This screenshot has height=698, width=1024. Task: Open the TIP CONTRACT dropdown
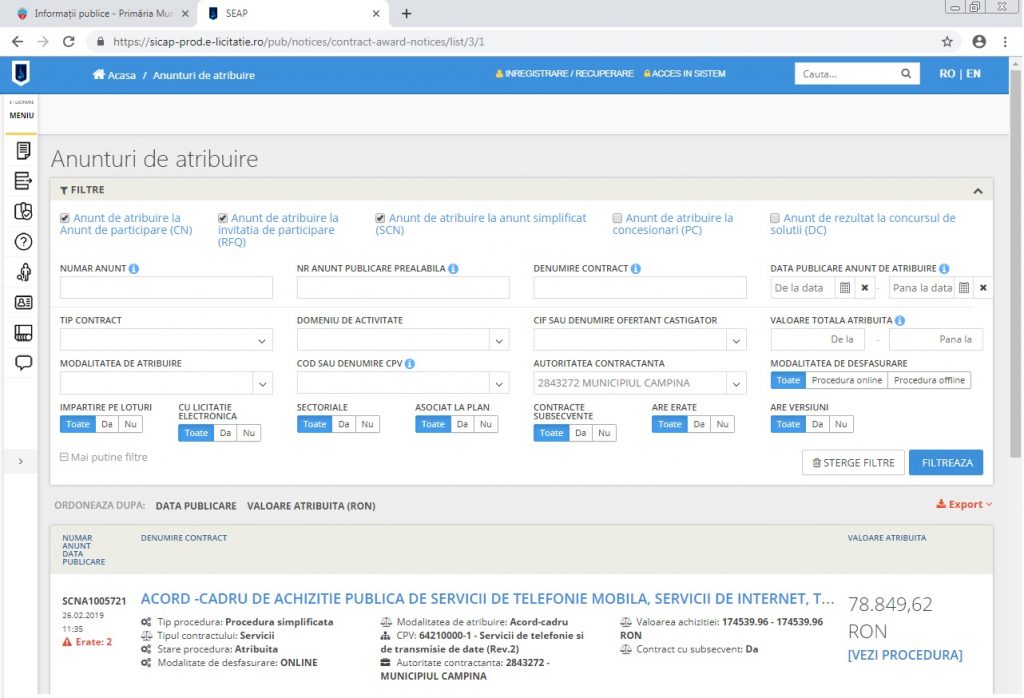[x=166, y=340]
